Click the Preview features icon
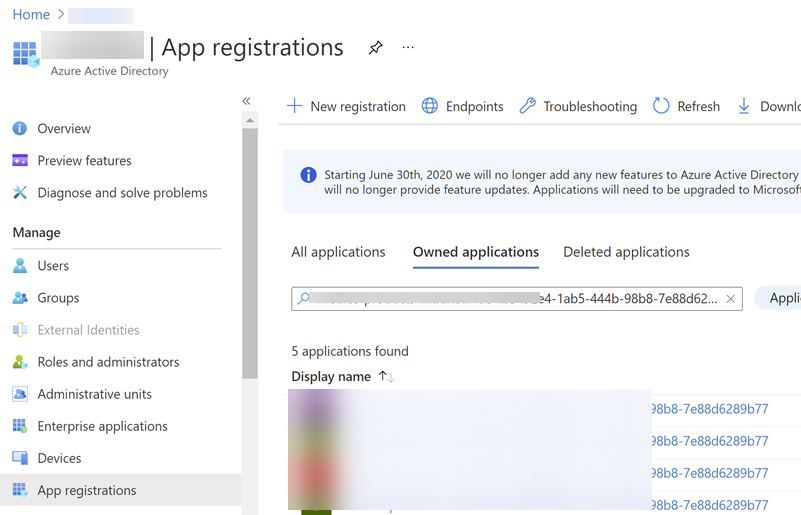 point(20,160)
